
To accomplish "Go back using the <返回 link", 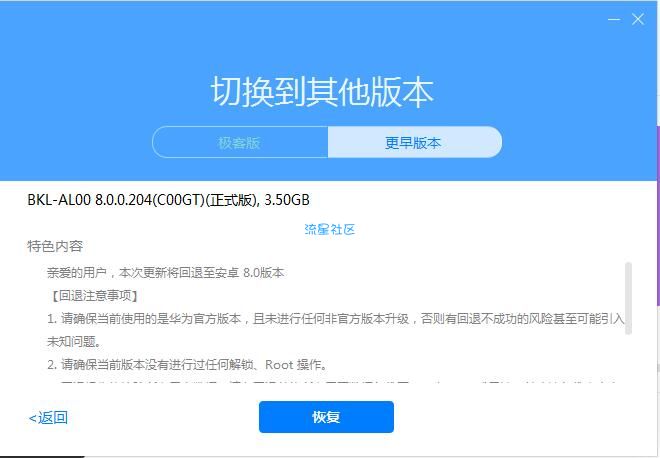I will [48, 418].
